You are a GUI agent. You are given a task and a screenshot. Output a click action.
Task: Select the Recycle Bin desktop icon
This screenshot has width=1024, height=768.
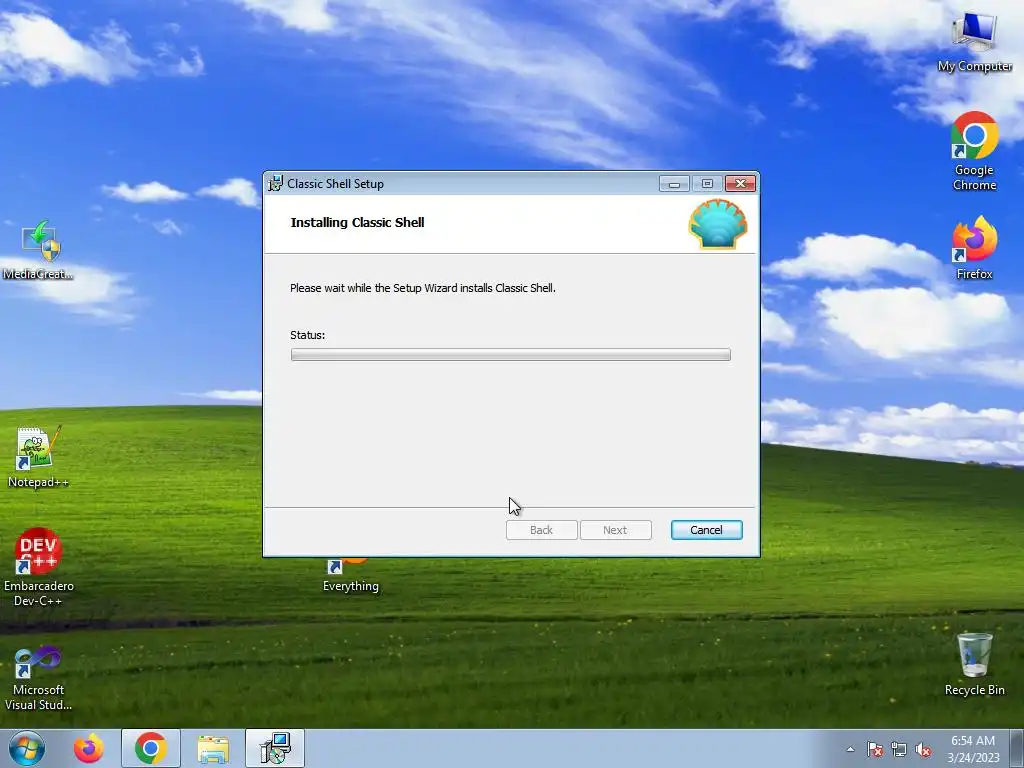pos(974,664)
